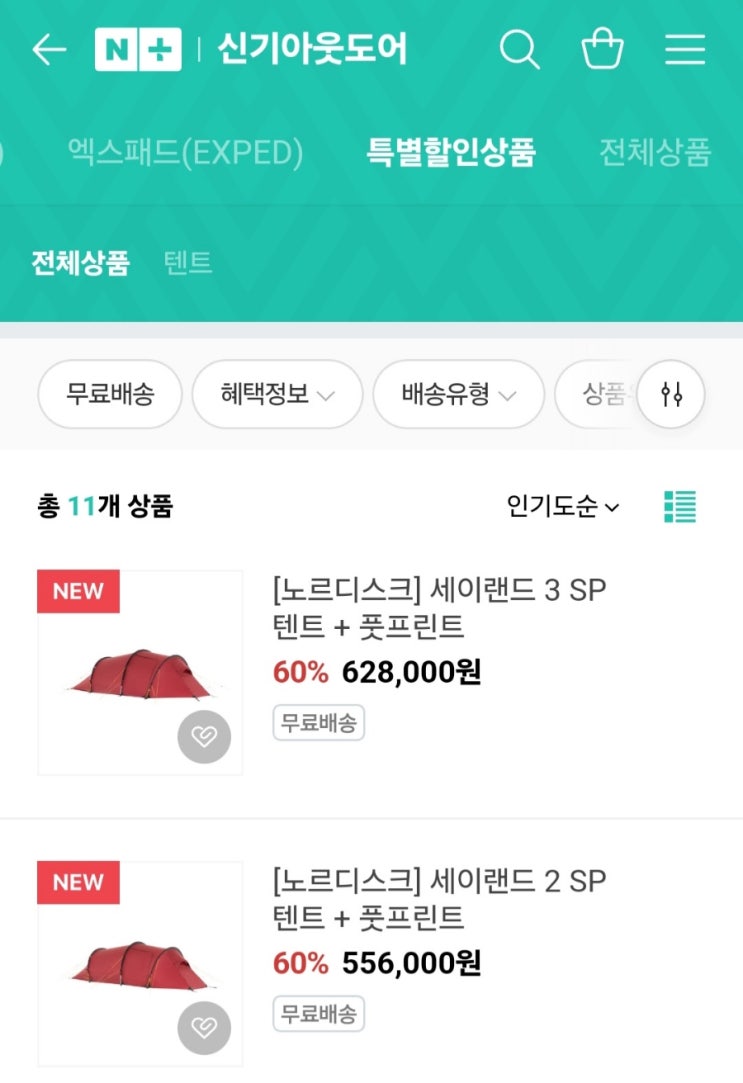Image resolution: width=743 pixels, height=1083 pixels.
Task: Open the N+ Naver logo
Action: tap(138, 50)
